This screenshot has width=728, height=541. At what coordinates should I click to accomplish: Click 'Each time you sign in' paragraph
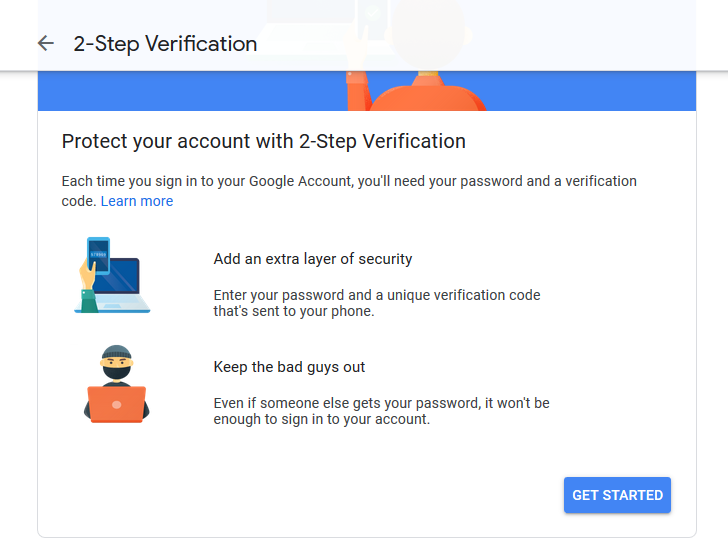point(348,182)
